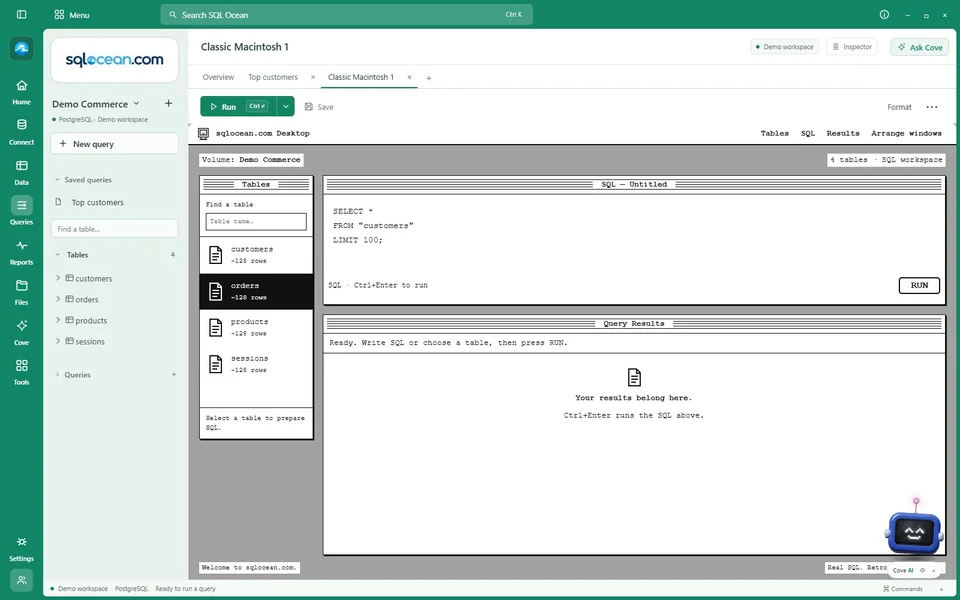This screenshot has width=960, height=600.
Task: Click the Search SQL Ocean field
Action: [x=347, y=15]
